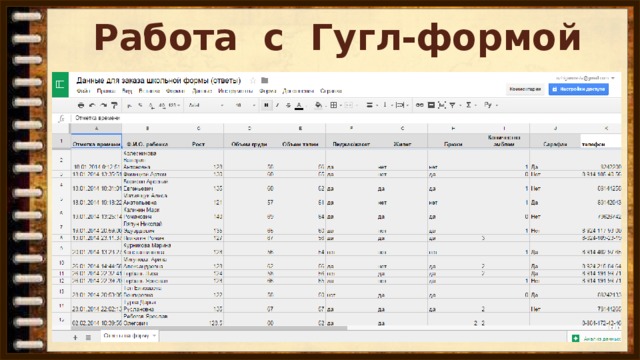Open the Правка menu
Screen dimensions: 640x360
[106, 91]
